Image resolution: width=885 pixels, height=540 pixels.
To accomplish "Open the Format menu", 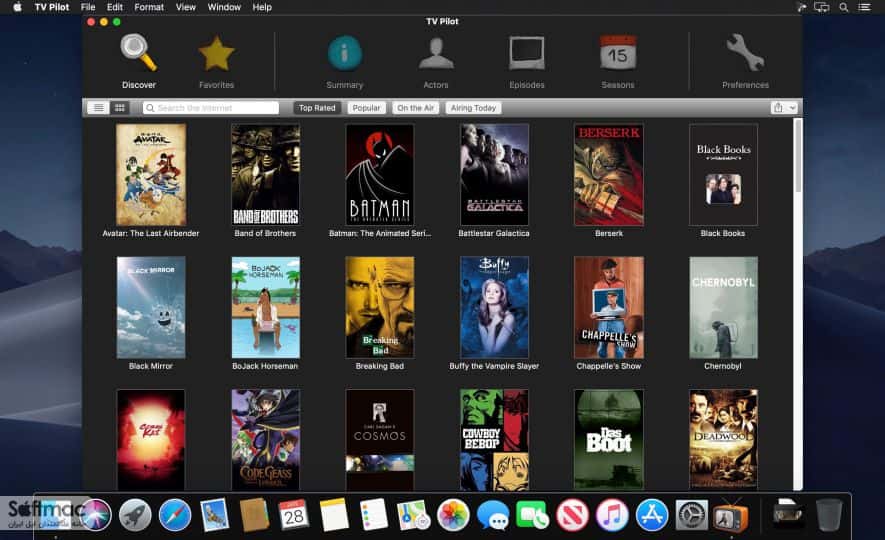I will (149, 7).
